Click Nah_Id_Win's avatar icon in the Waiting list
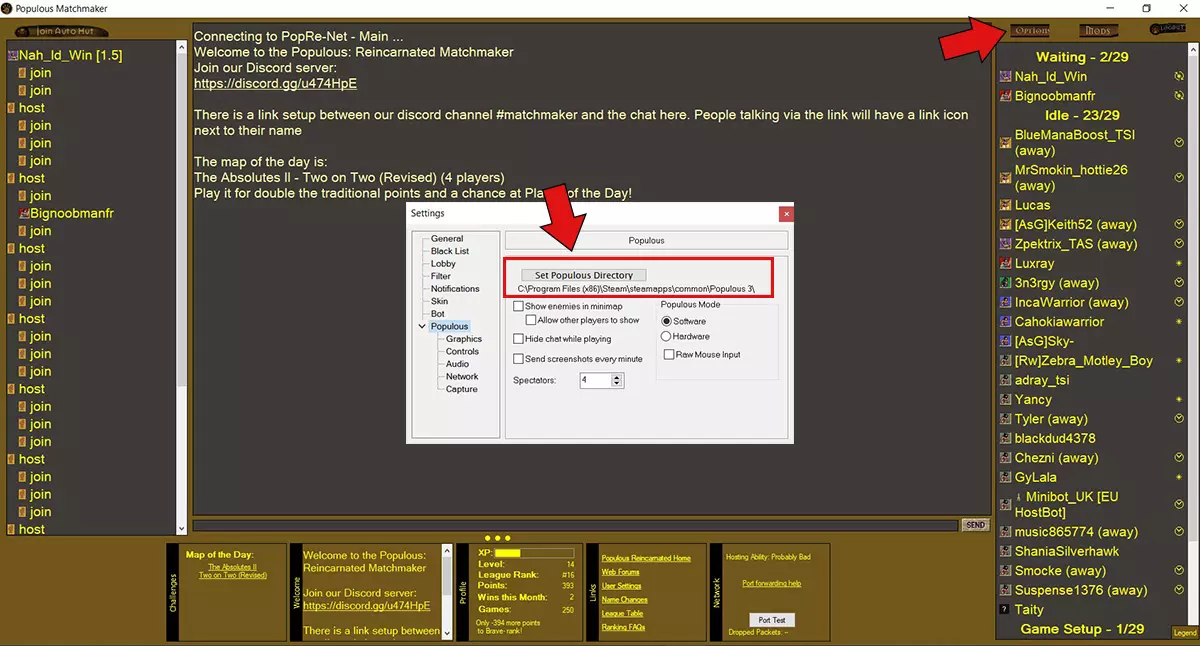Viewport: 1200px width, 646px height. [1005, 77]
